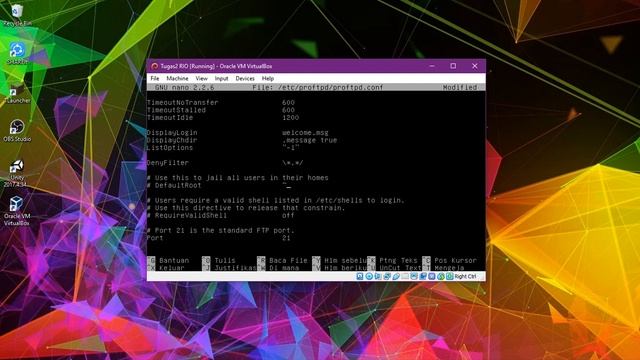Click the nano 'Modified' status indicator
This screenshot has width=640, height=360.
click(460, 87)
